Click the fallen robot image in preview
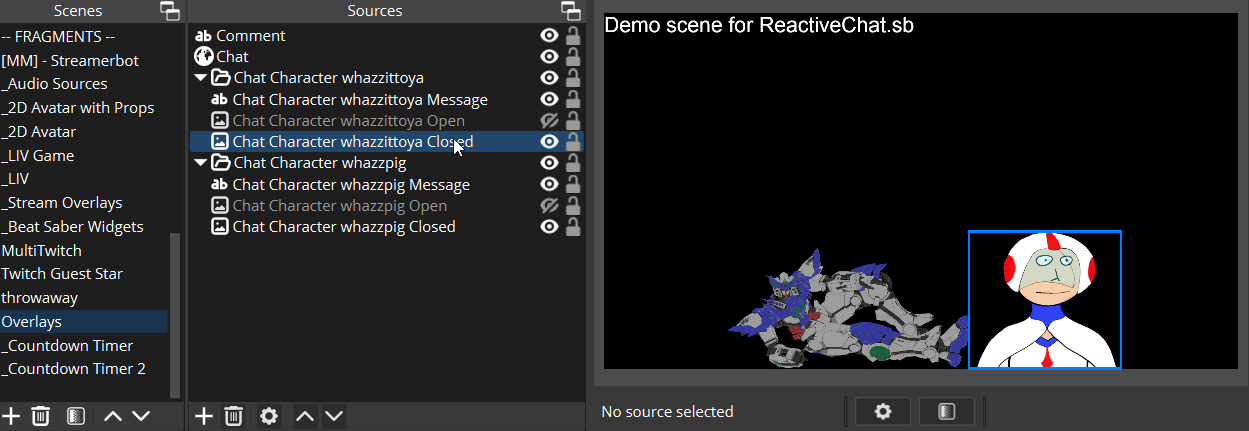The height and width of the screenshot is (431, 1249). point(848,311)
